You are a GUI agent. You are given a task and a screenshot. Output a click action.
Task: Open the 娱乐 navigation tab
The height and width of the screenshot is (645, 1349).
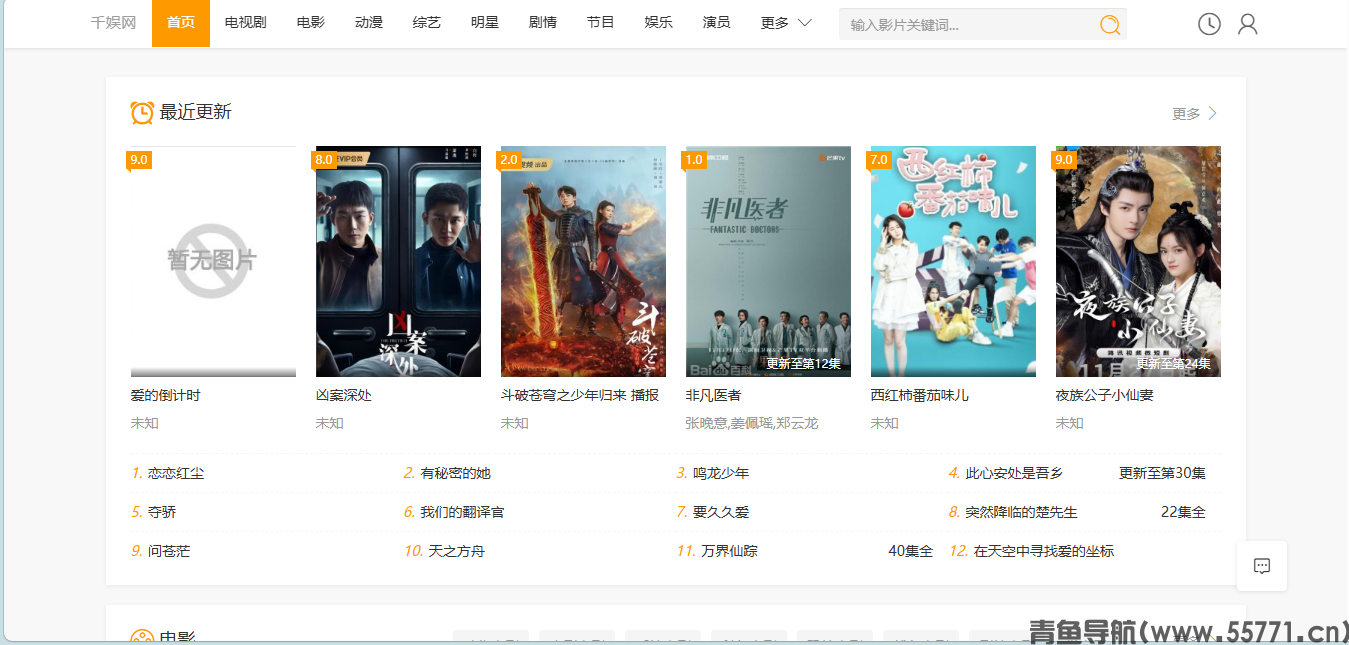[x=659, y=23]
